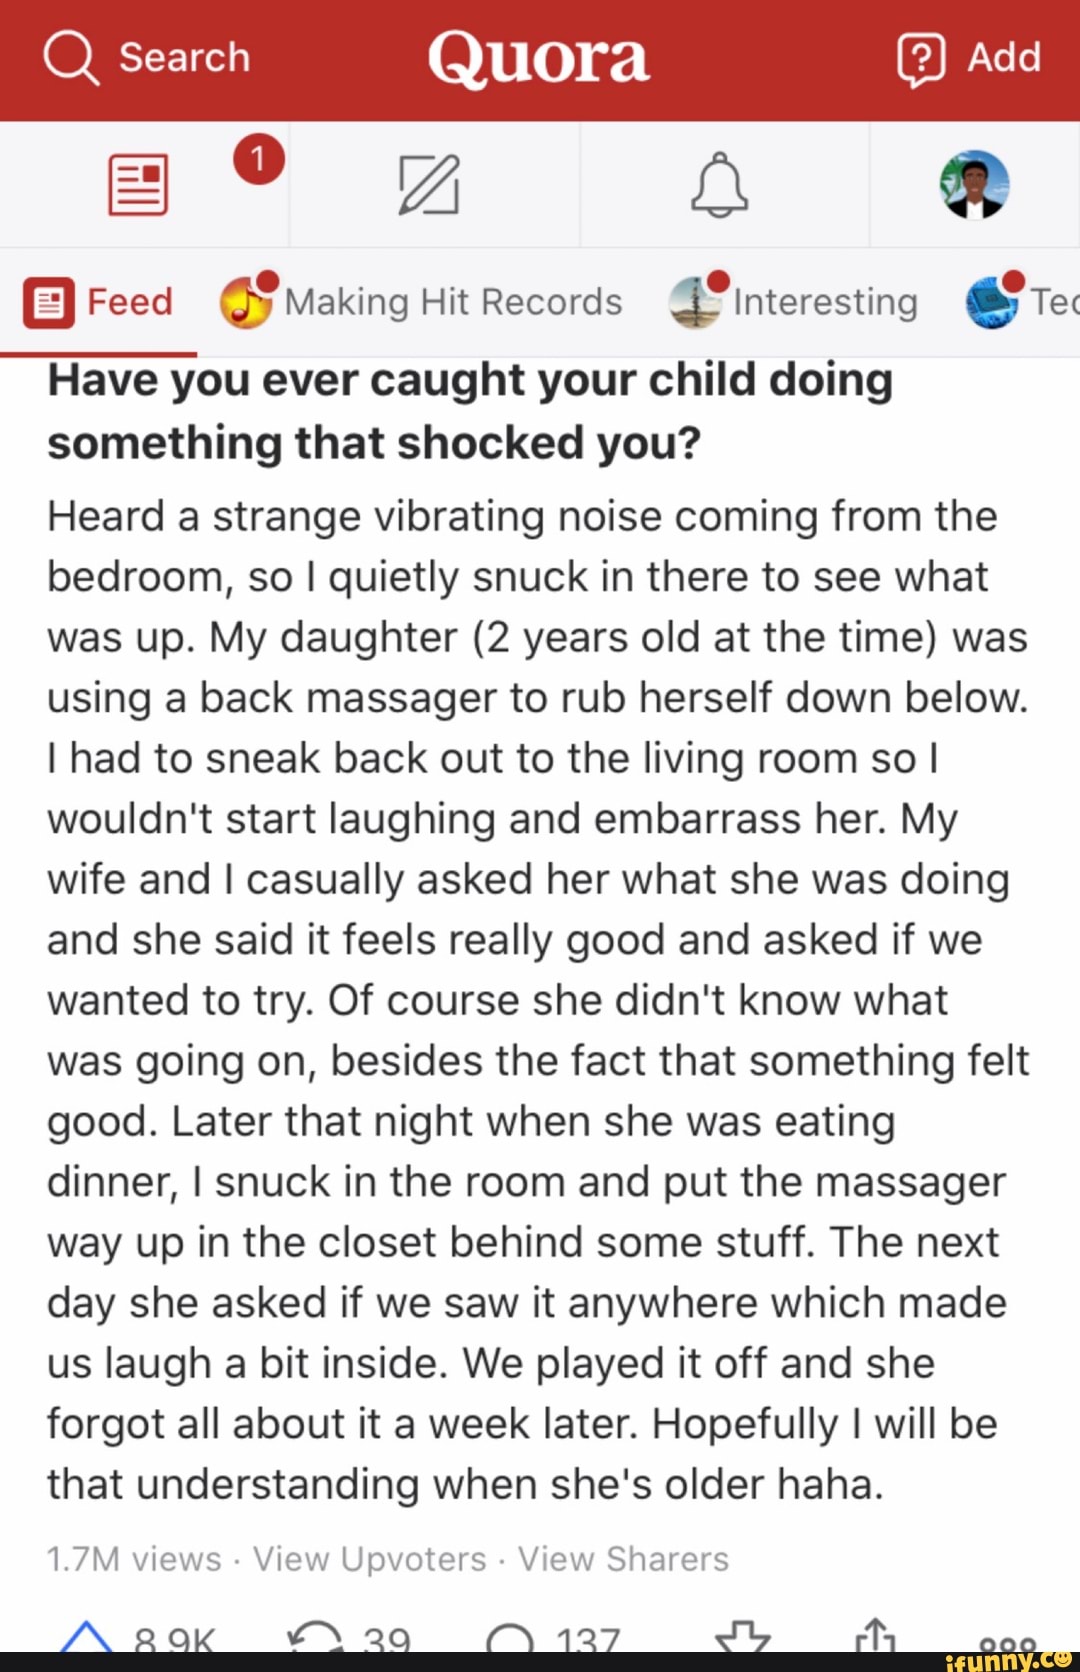Open the profile avatar picture

pyautogui.click(x=974, y=185)
